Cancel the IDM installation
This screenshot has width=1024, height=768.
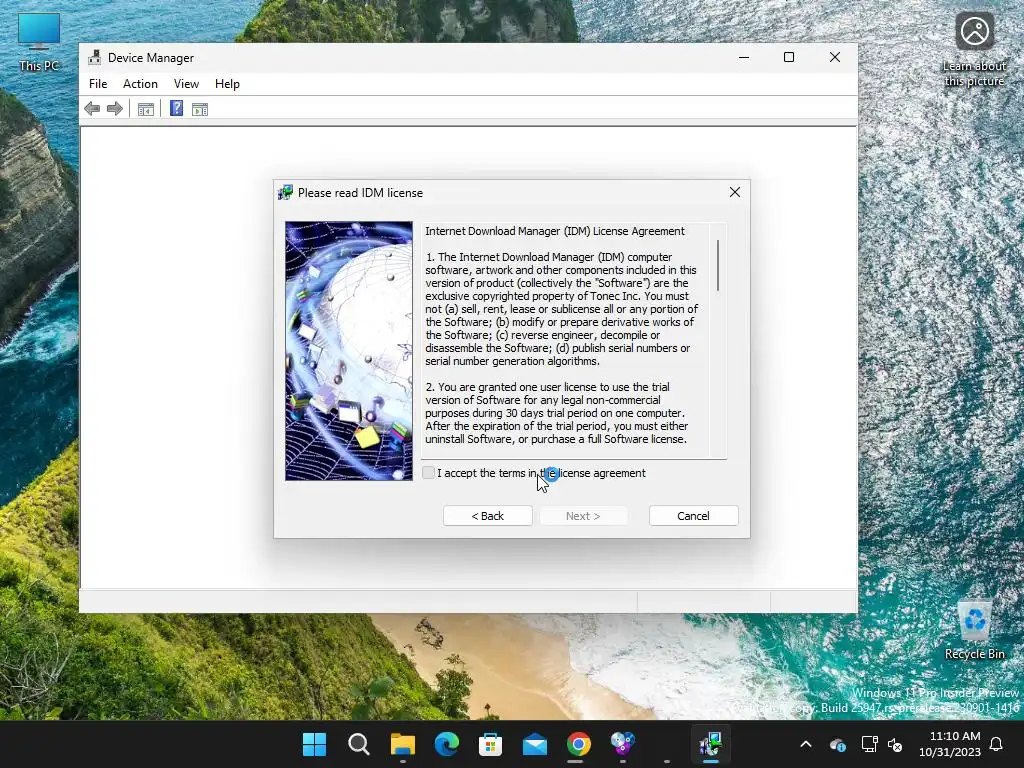(x=693, y=516)
